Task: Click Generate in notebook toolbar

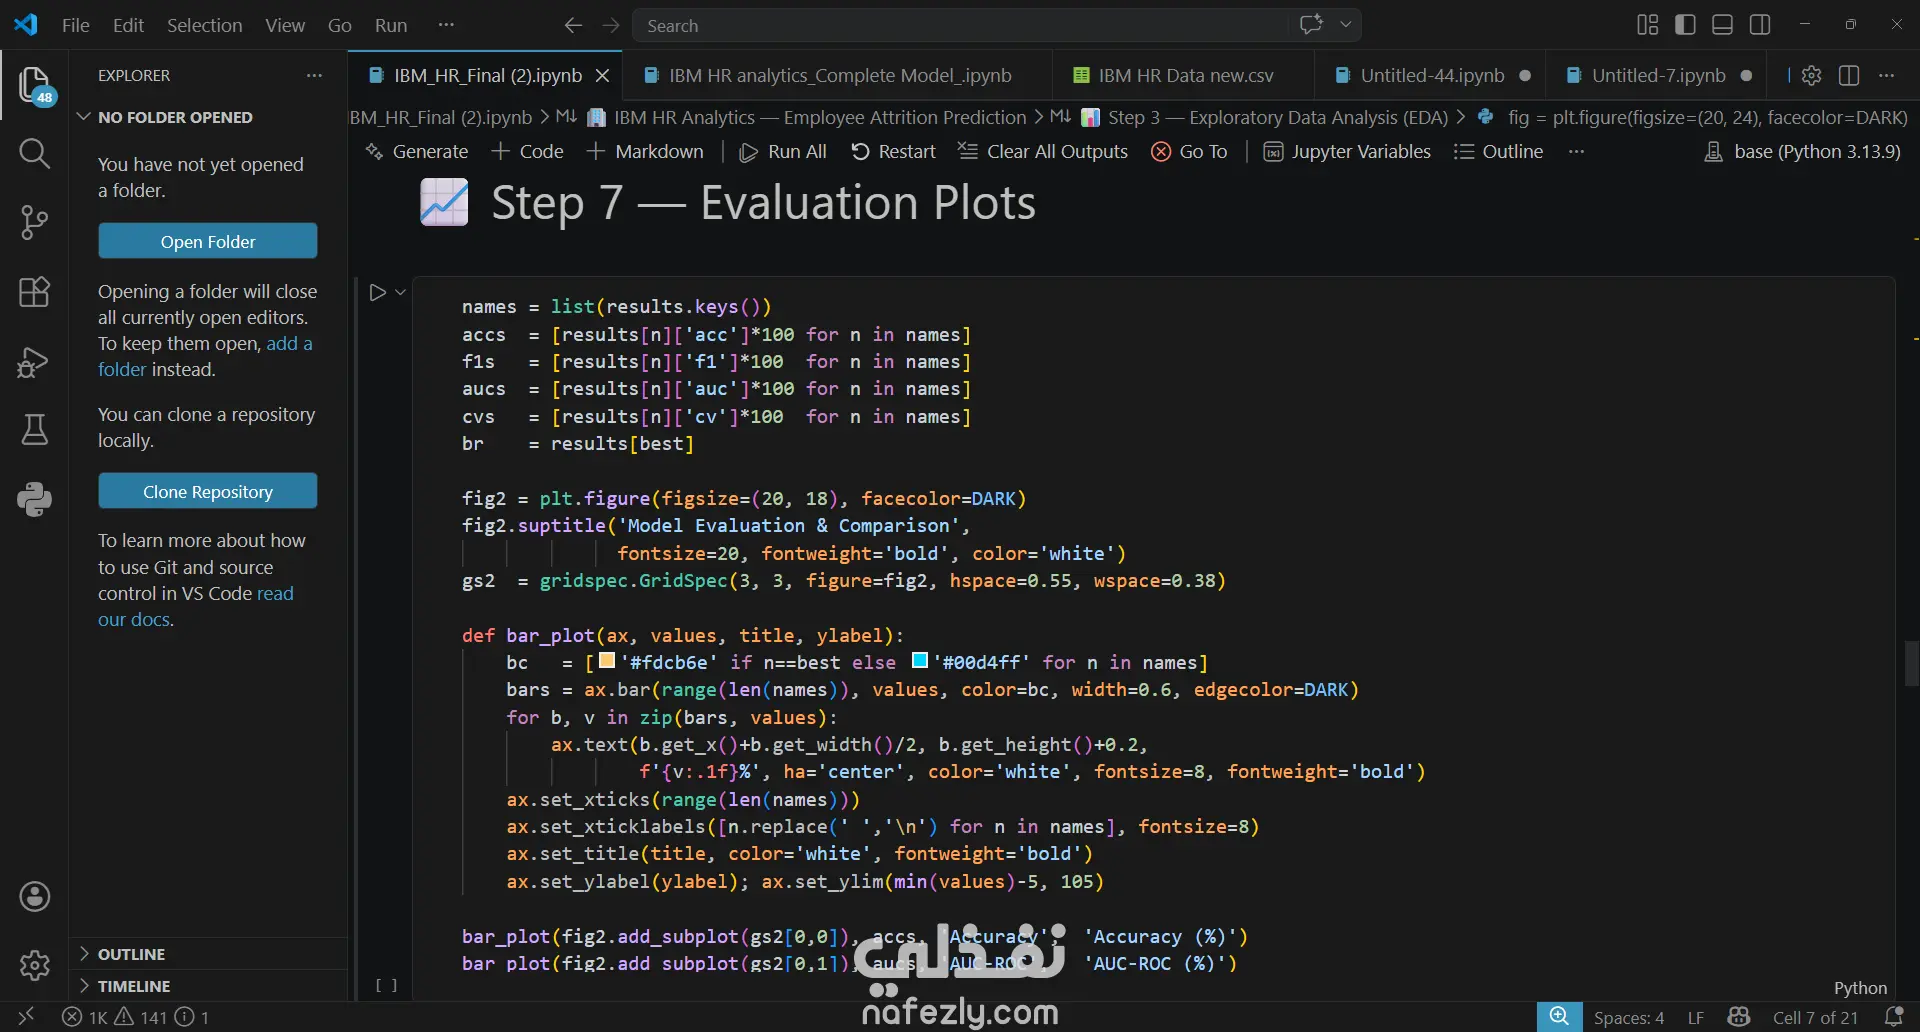Action: tap(417, 151)
